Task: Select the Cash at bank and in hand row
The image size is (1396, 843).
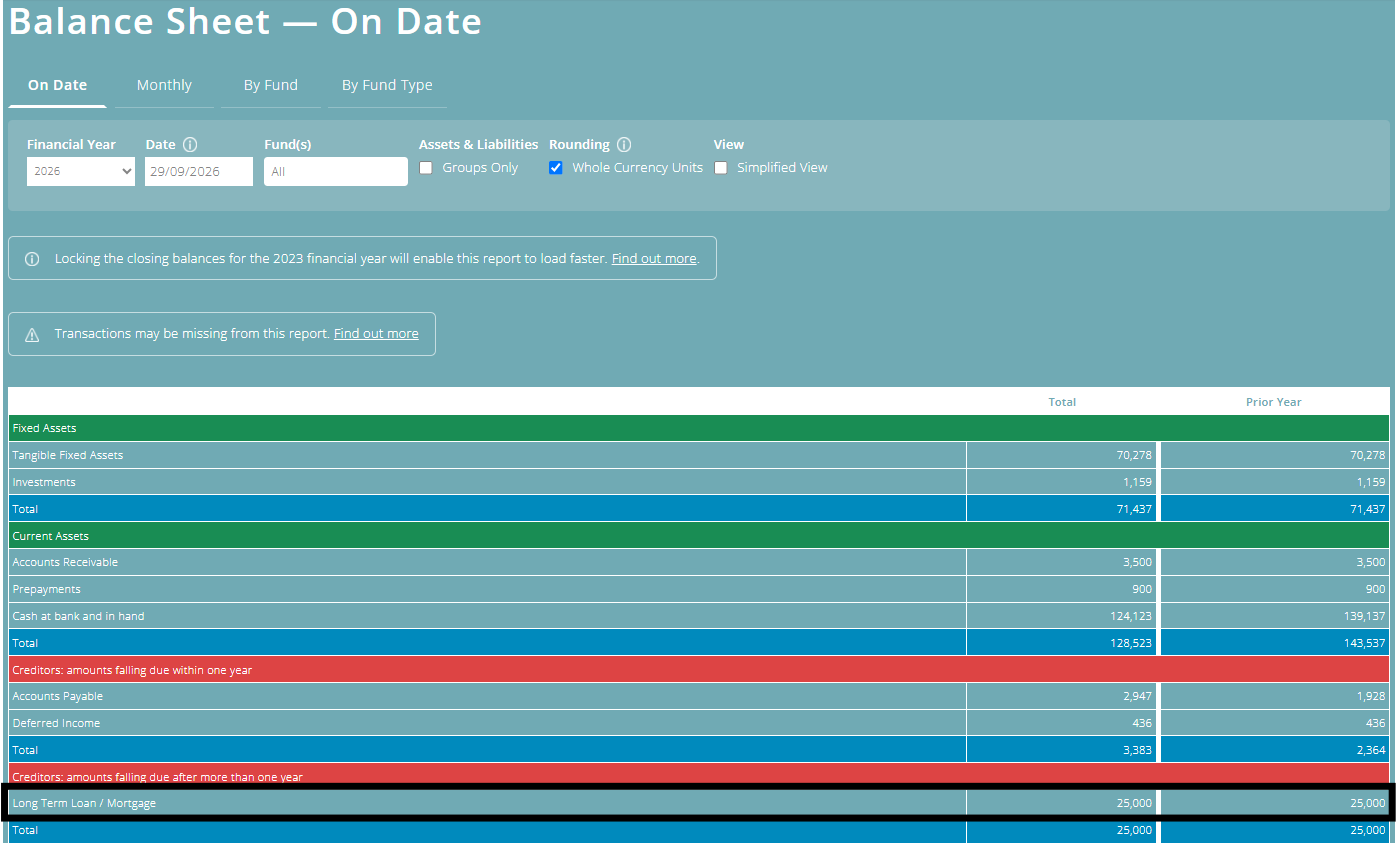Action: pos(699,616)
